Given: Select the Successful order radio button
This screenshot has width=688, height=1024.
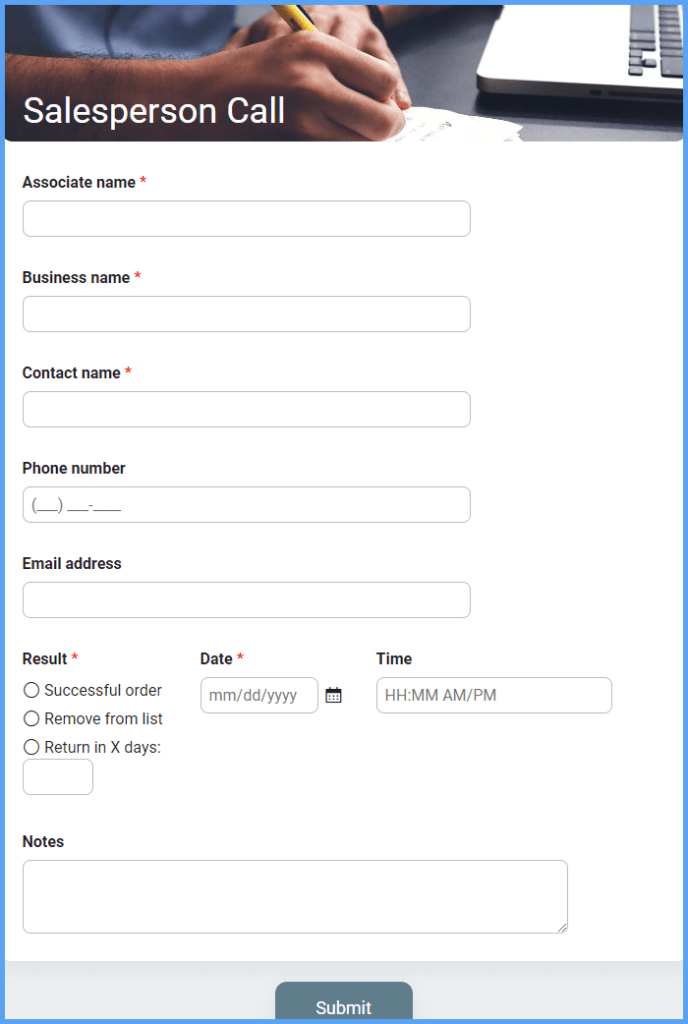Looking at the screenshot, I should click(31, 690).
